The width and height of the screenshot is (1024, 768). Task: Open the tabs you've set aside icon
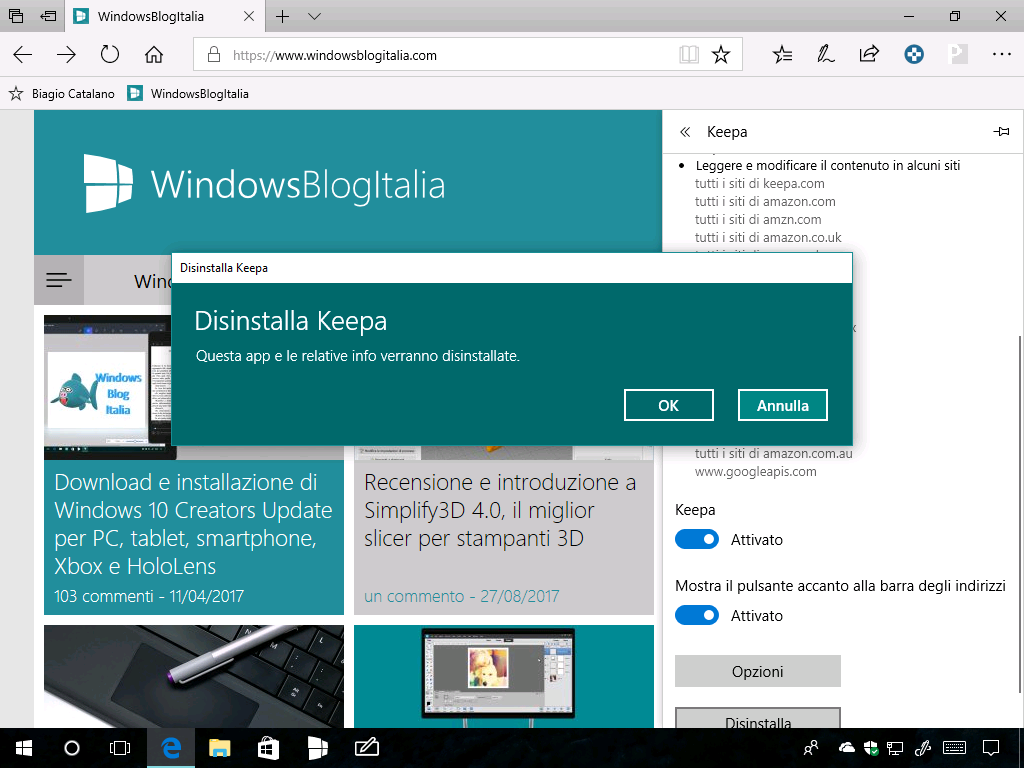point(16,16)
